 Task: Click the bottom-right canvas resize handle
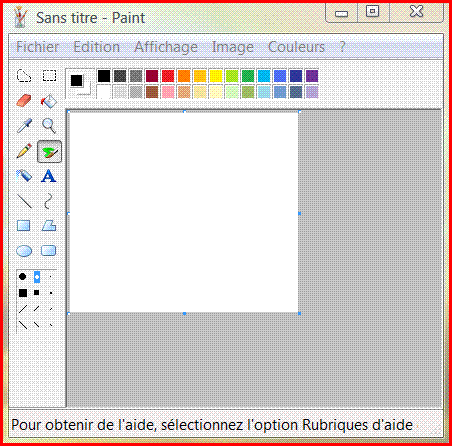click(299, 313)
